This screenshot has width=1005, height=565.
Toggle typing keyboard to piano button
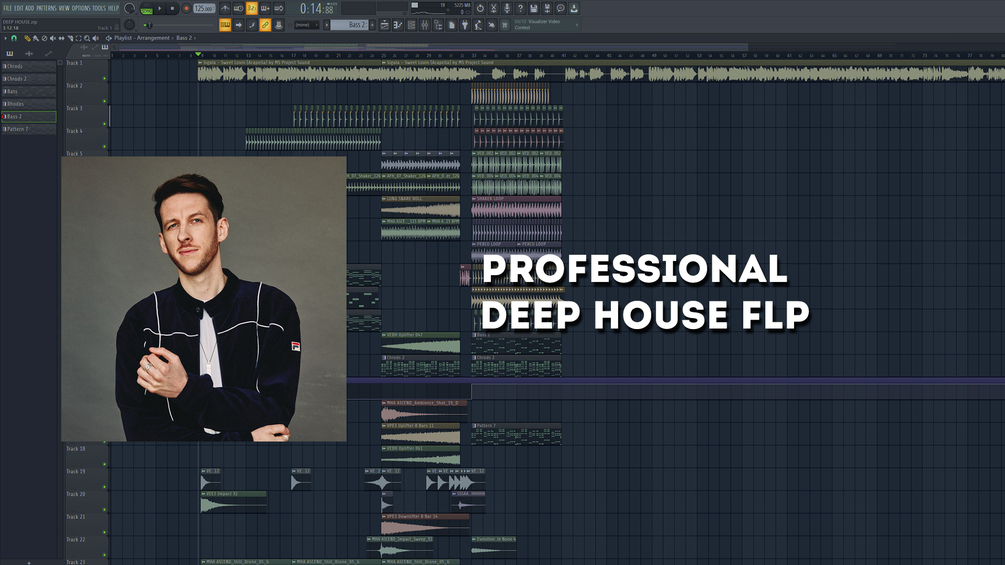pos(225,25)
